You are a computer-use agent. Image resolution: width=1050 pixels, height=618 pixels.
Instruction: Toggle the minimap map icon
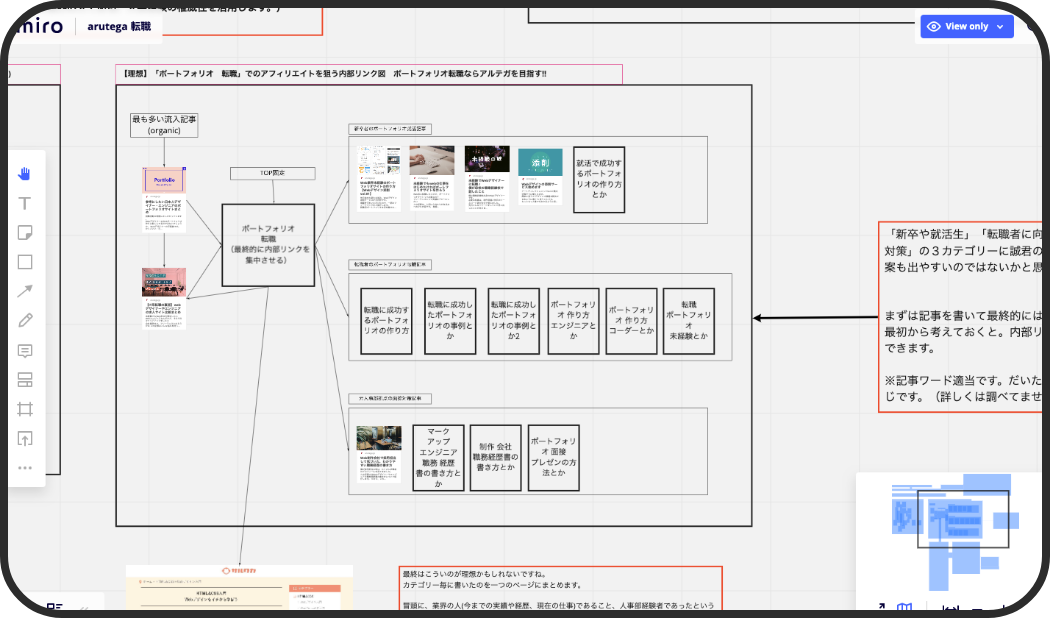pos(905,608)
